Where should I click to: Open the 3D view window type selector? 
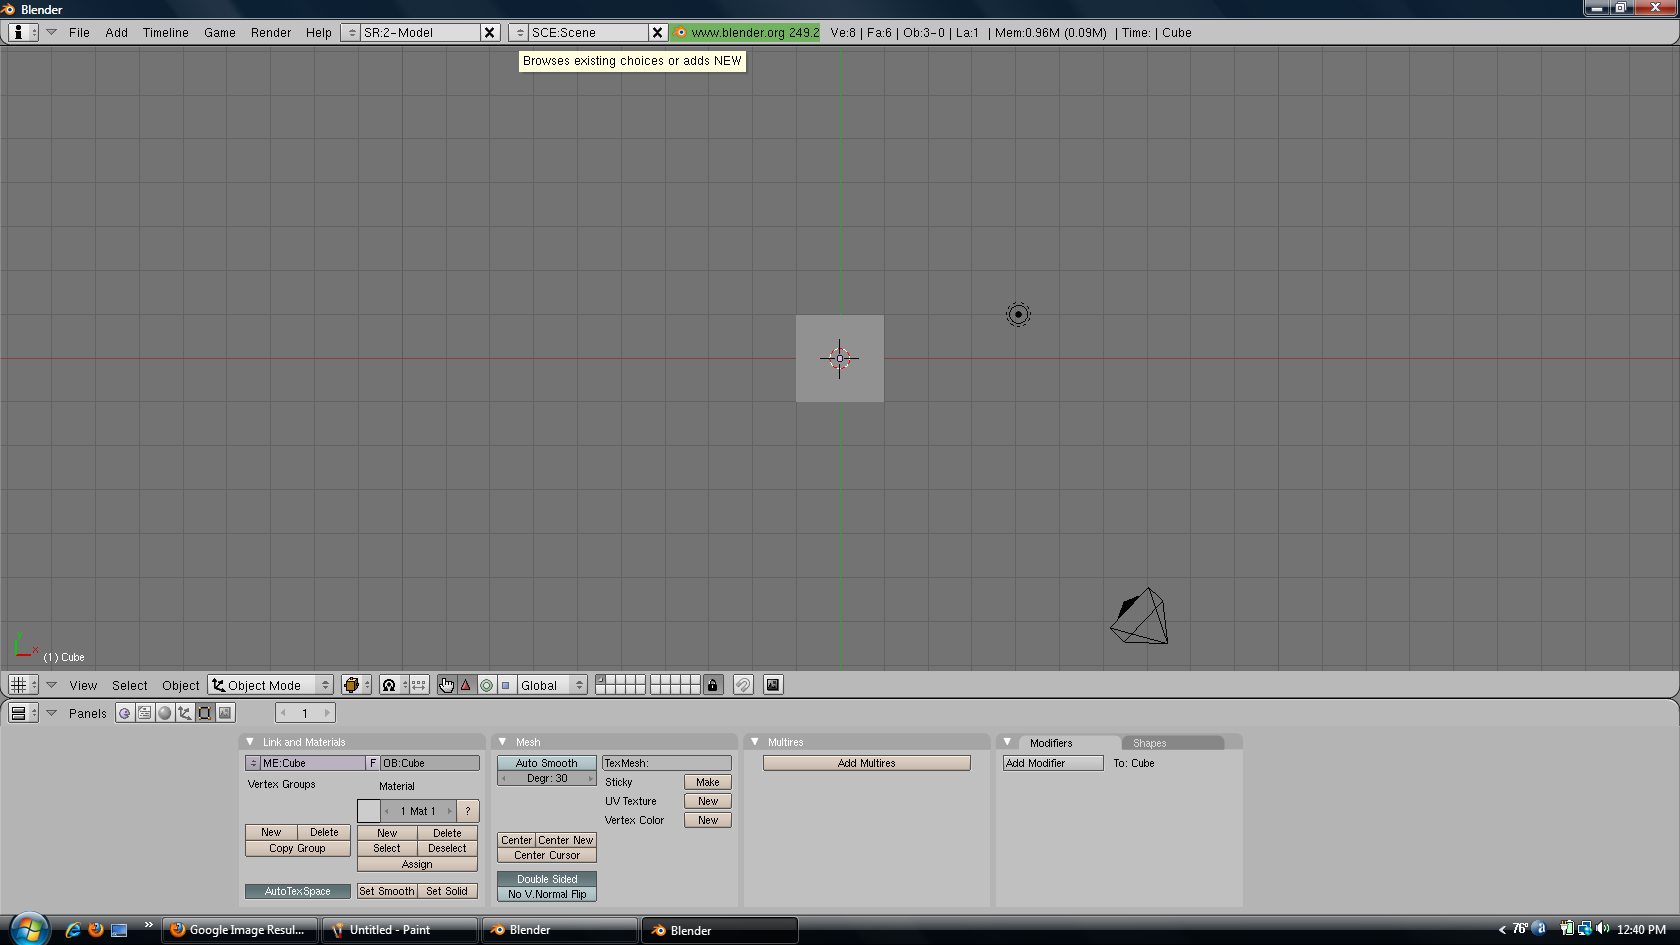[x=23, y=685]
